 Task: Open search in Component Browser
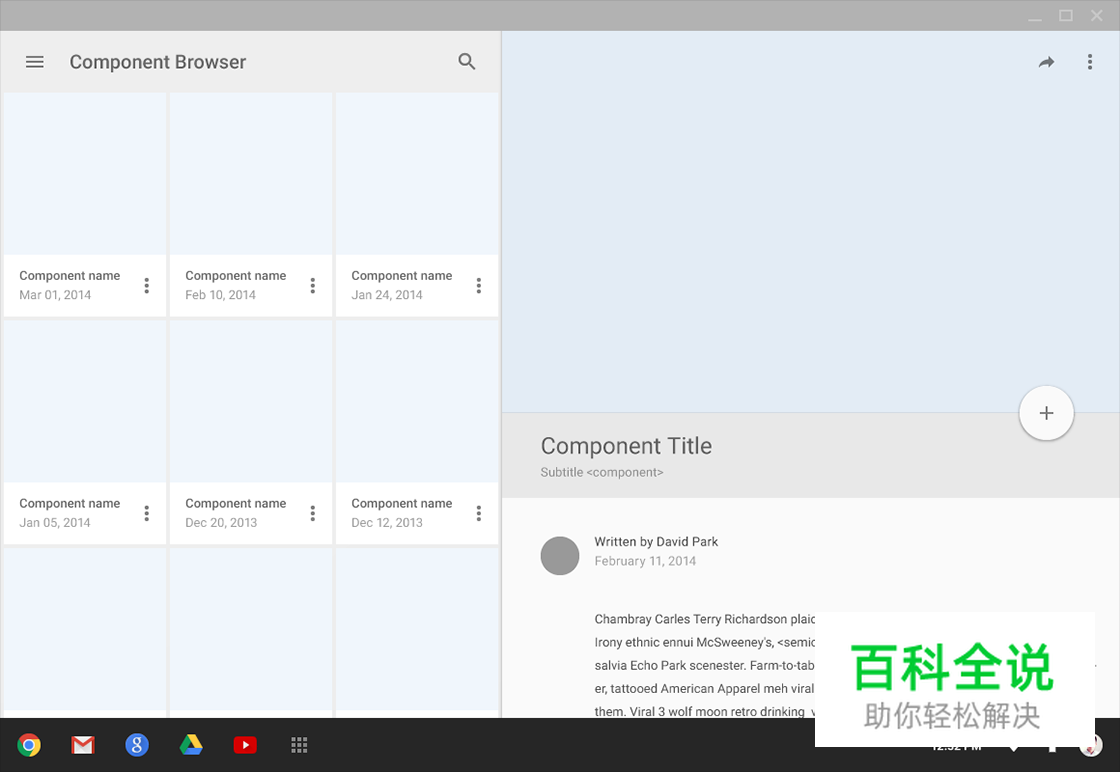467,61
